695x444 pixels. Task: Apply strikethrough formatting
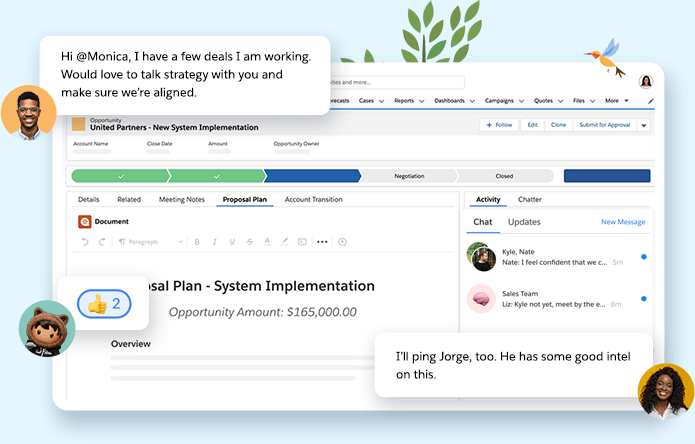coord(249,242)
